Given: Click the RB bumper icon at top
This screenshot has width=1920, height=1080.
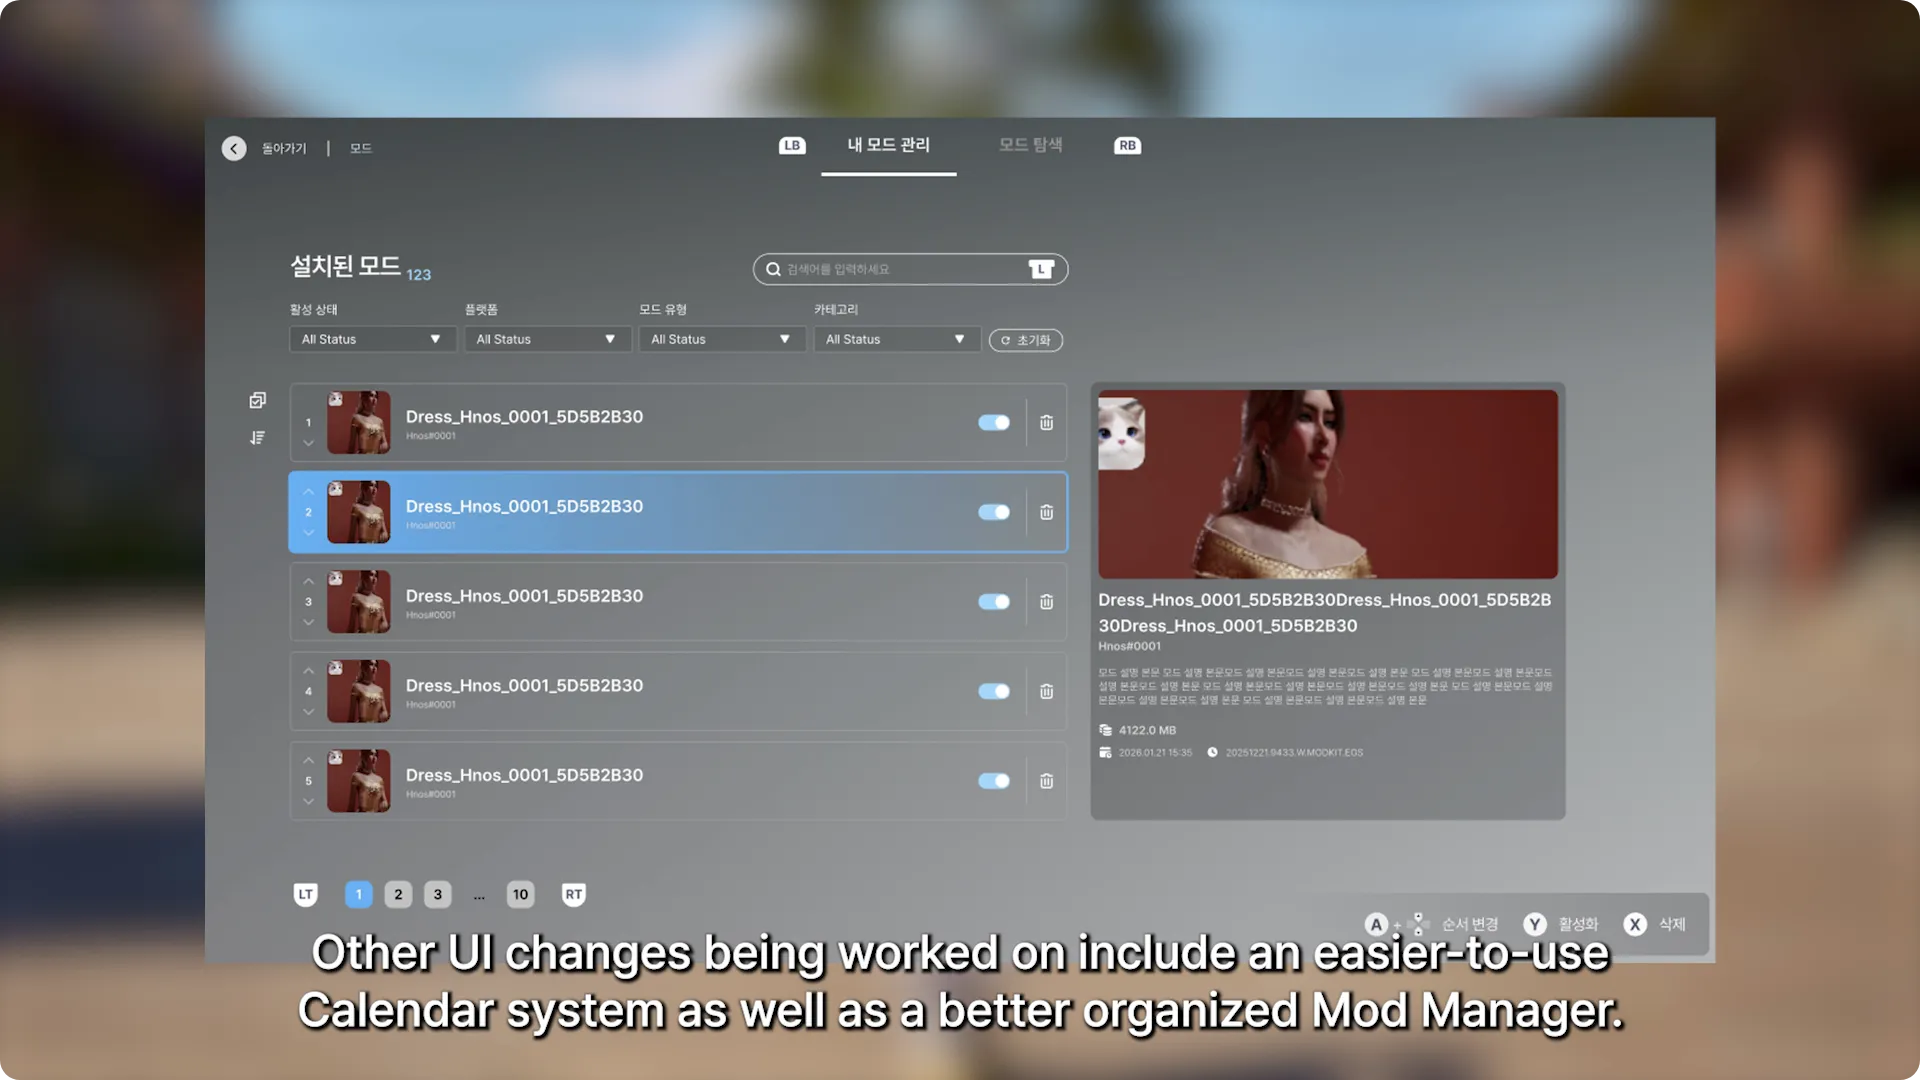Looking at the screenshot, I should (1127, 146).
